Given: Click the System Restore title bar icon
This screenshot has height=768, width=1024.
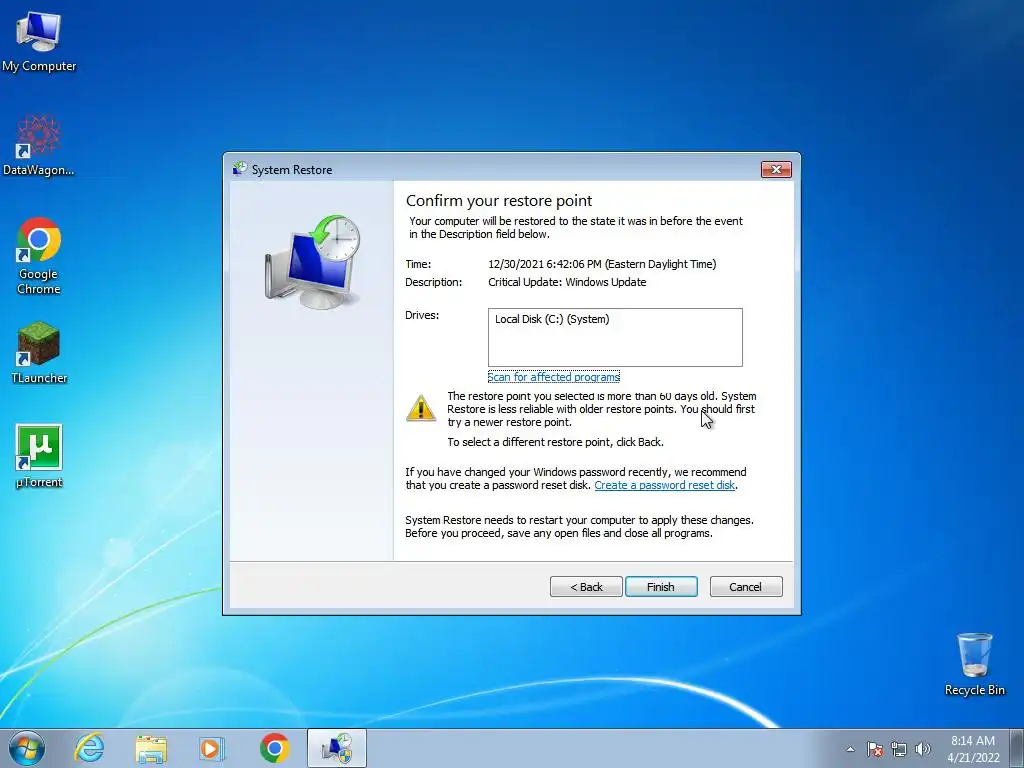Looking at the screenshot, I should (x=240, y=169).
